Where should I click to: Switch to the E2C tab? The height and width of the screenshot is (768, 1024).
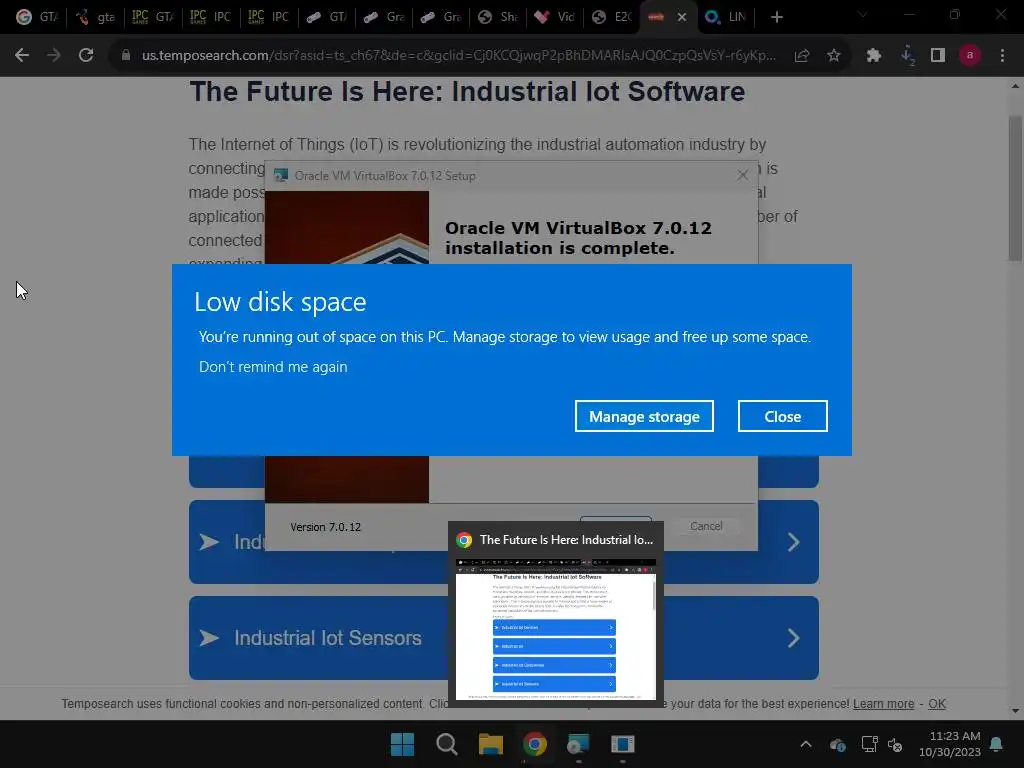point(613,17)
